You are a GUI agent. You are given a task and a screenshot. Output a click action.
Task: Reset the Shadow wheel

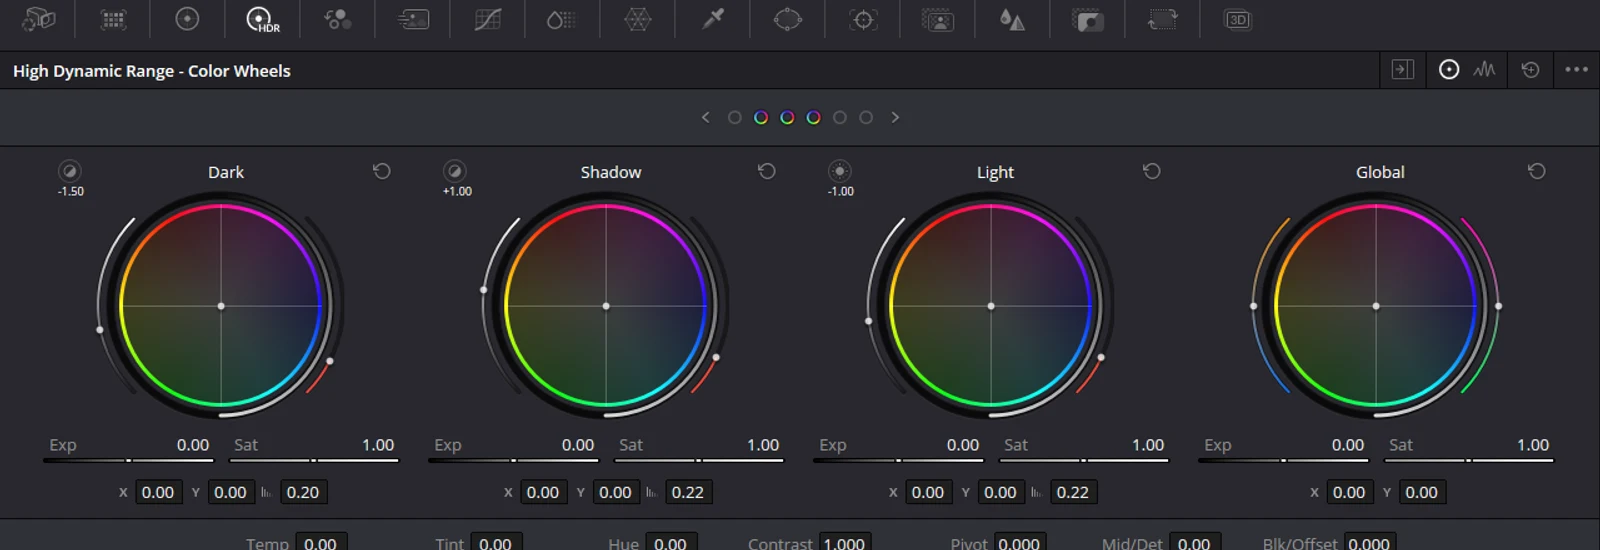pos(767,171)
